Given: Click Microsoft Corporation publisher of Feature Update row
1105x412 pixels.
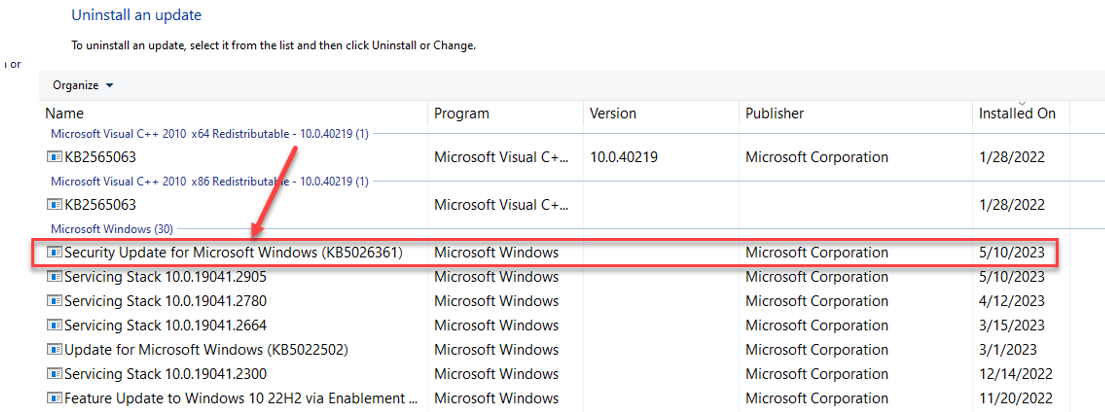Looking at the screenshot, I should [817, 397].
